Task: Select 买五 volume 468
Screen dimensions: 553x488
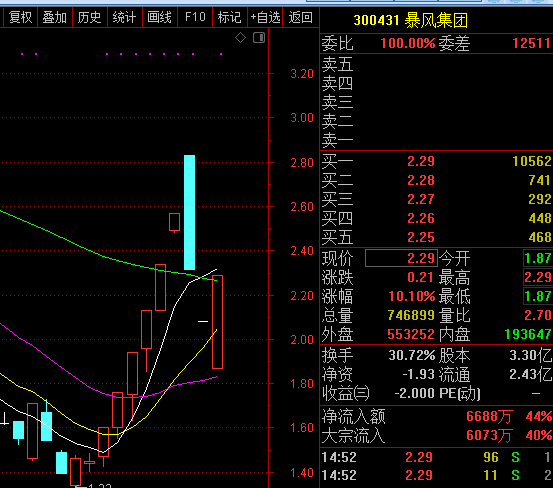Action: pyautogui.click(x=540, y=237)
